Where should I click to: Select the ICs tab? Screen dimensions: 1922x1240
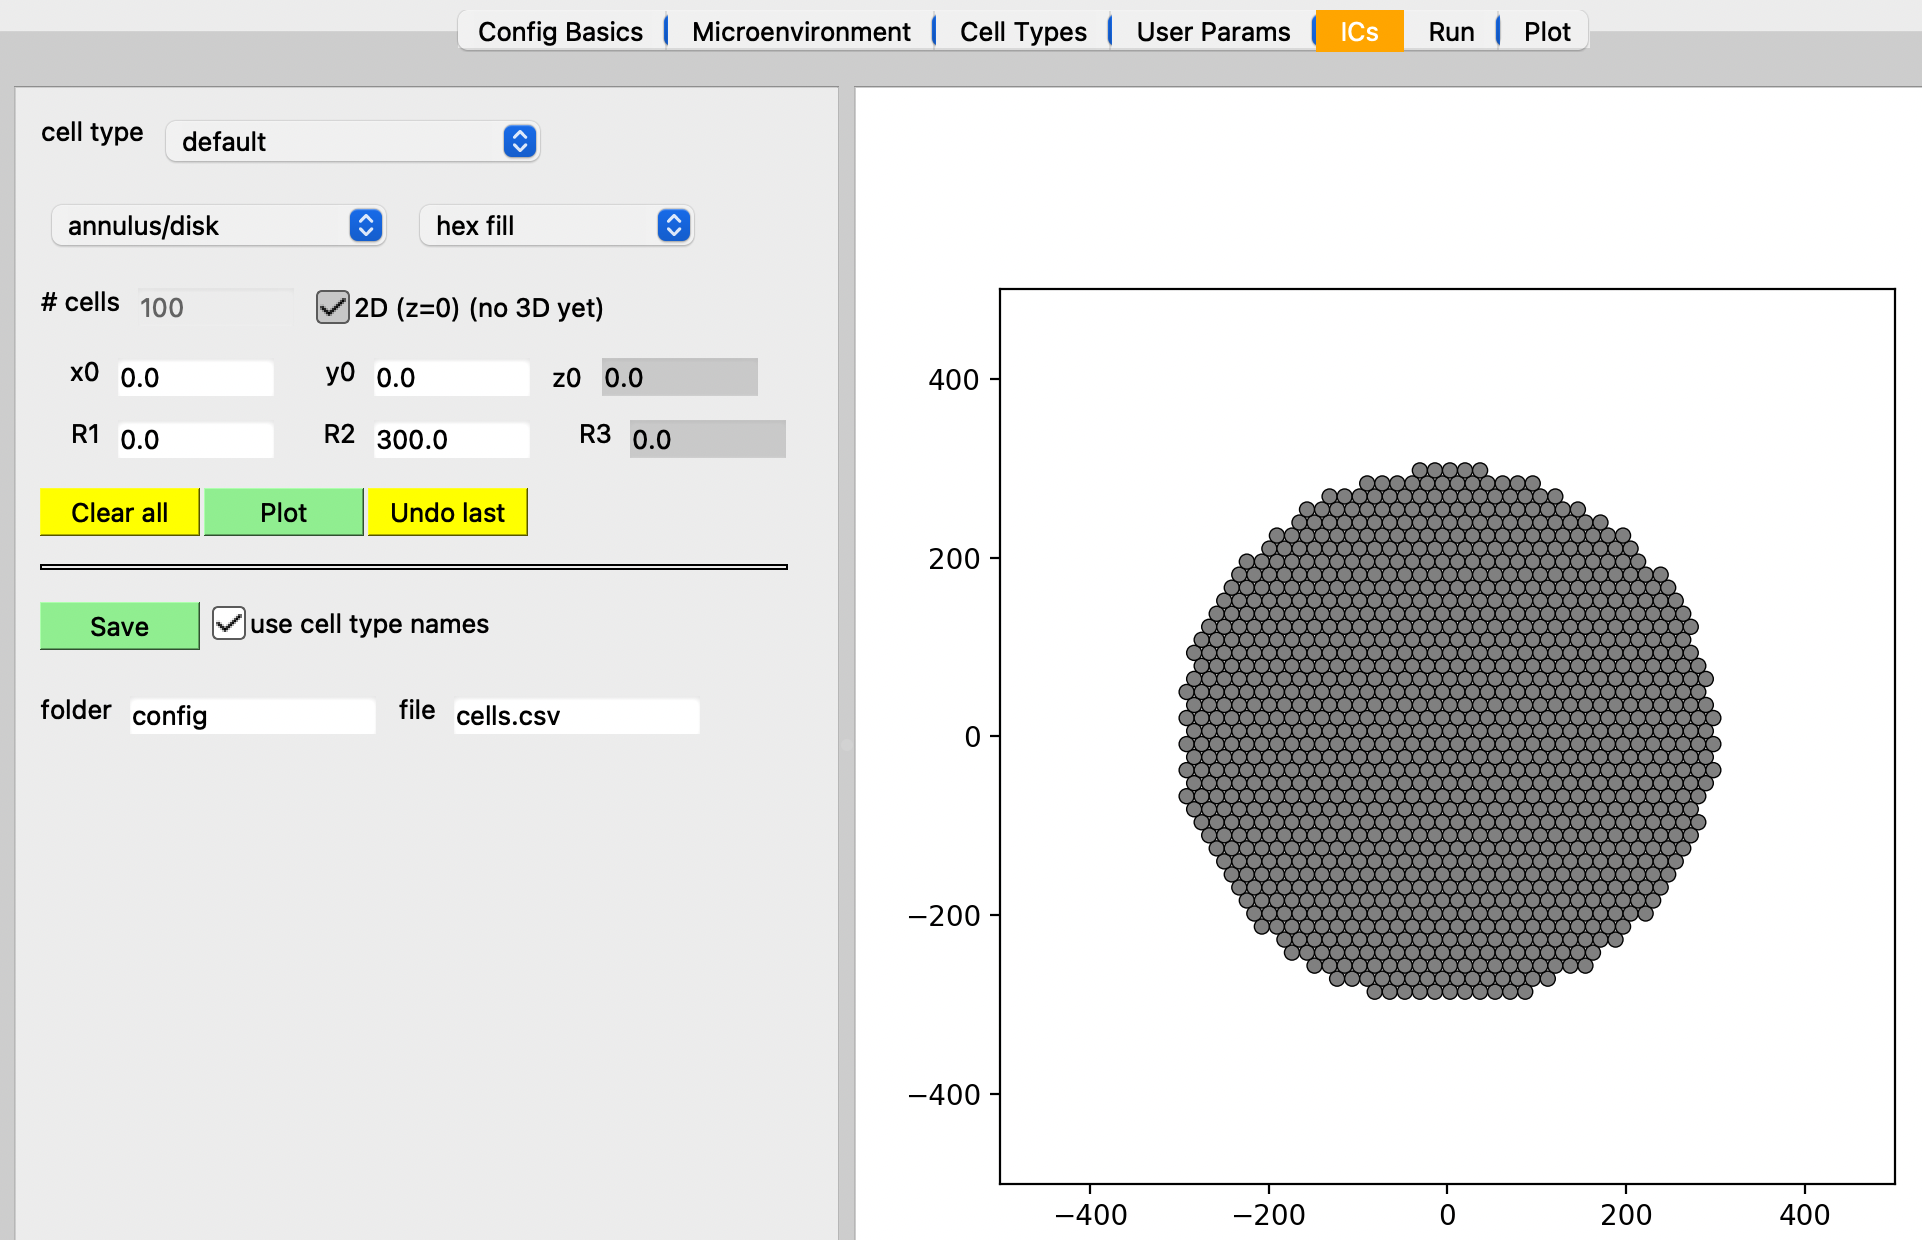click(1359, 31)
